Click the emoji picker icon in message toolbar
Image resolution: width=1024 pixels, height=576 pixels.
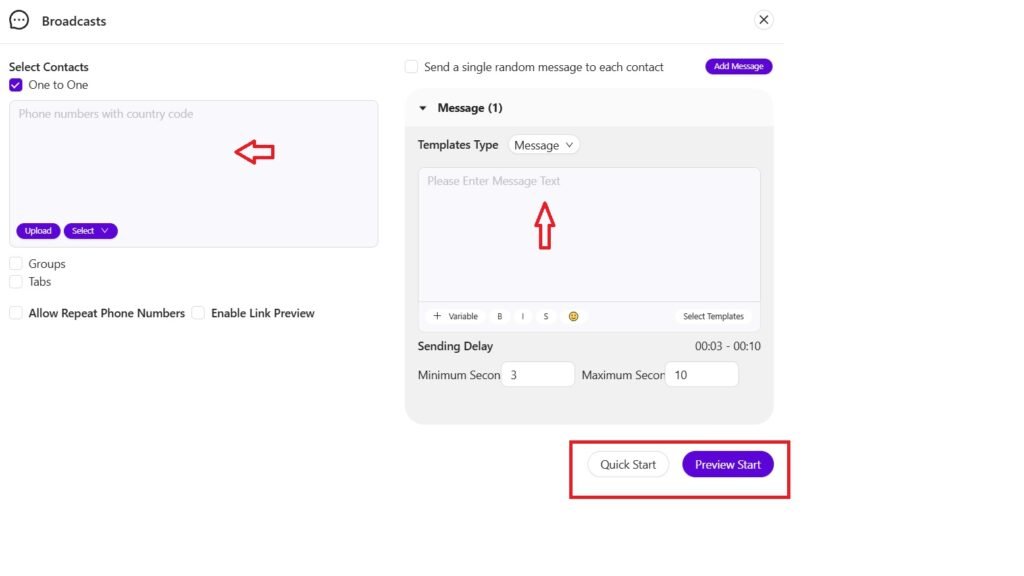(x=573, y=316)
